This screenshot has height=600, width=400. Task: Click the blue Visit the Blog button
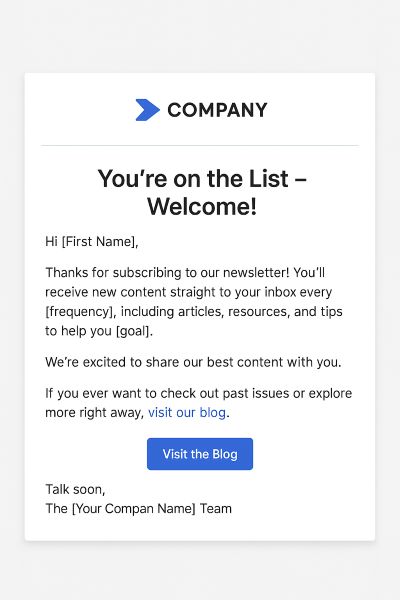click(x=200, y=454)
